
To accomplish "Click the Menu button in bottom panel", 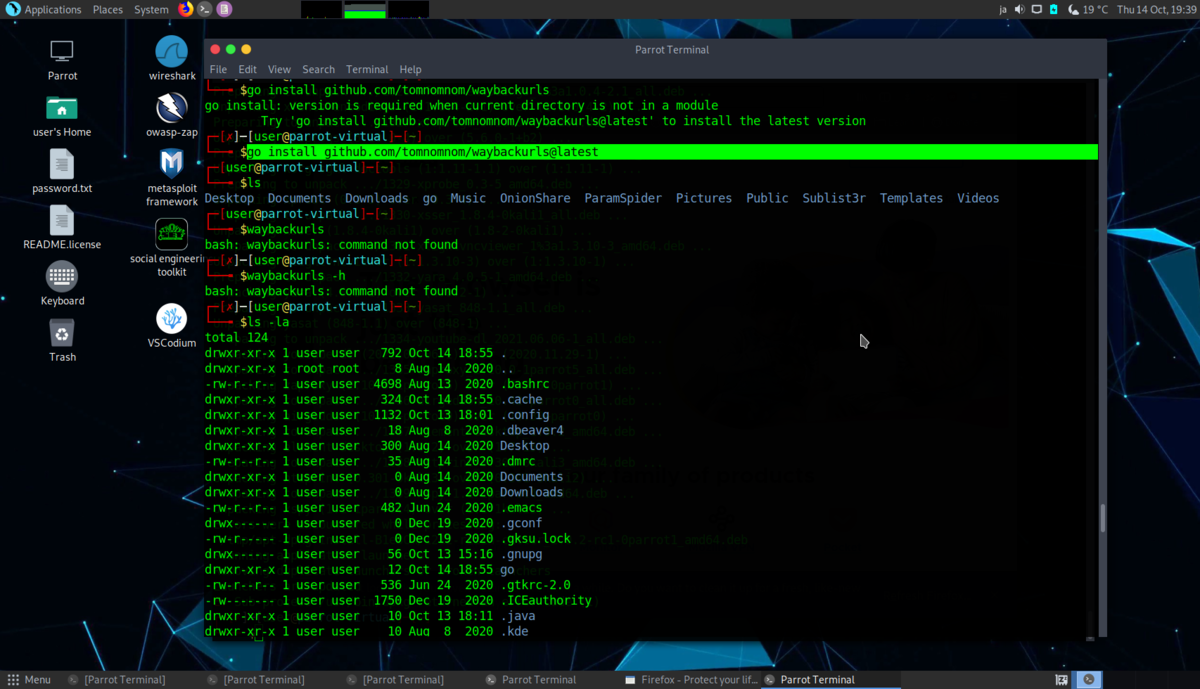I will 28,680.
